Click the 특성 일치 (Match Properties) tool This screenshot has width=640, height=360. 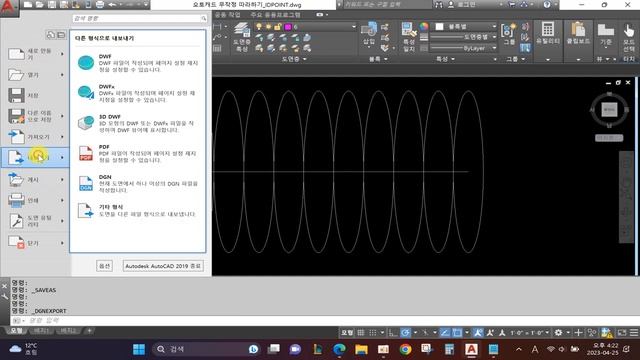pyautogui.click(x=409, y=37)
